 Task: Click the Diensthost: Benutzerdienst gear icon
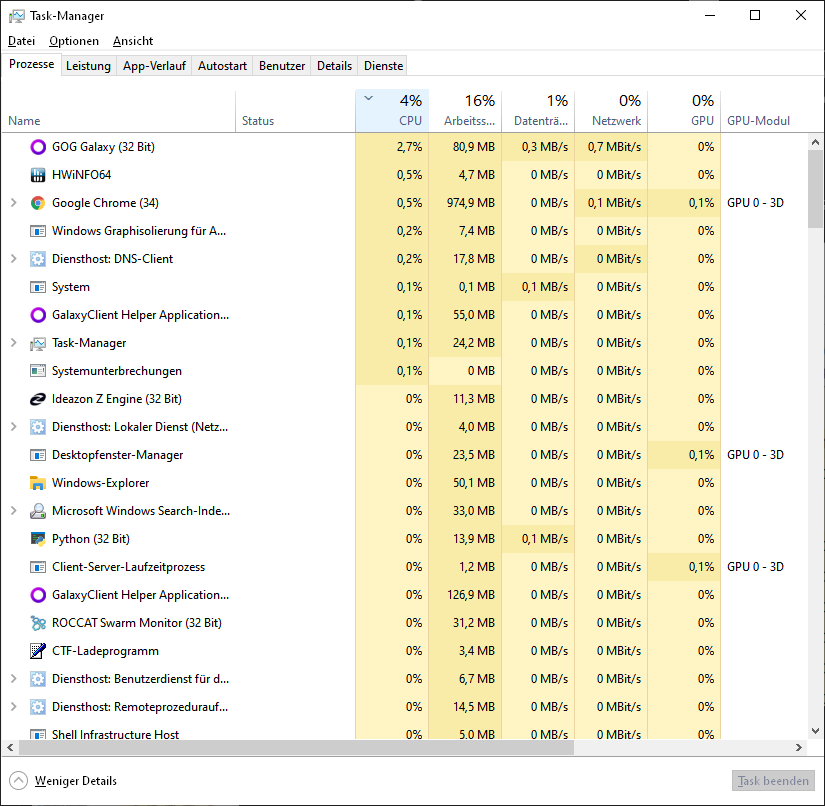38,679
